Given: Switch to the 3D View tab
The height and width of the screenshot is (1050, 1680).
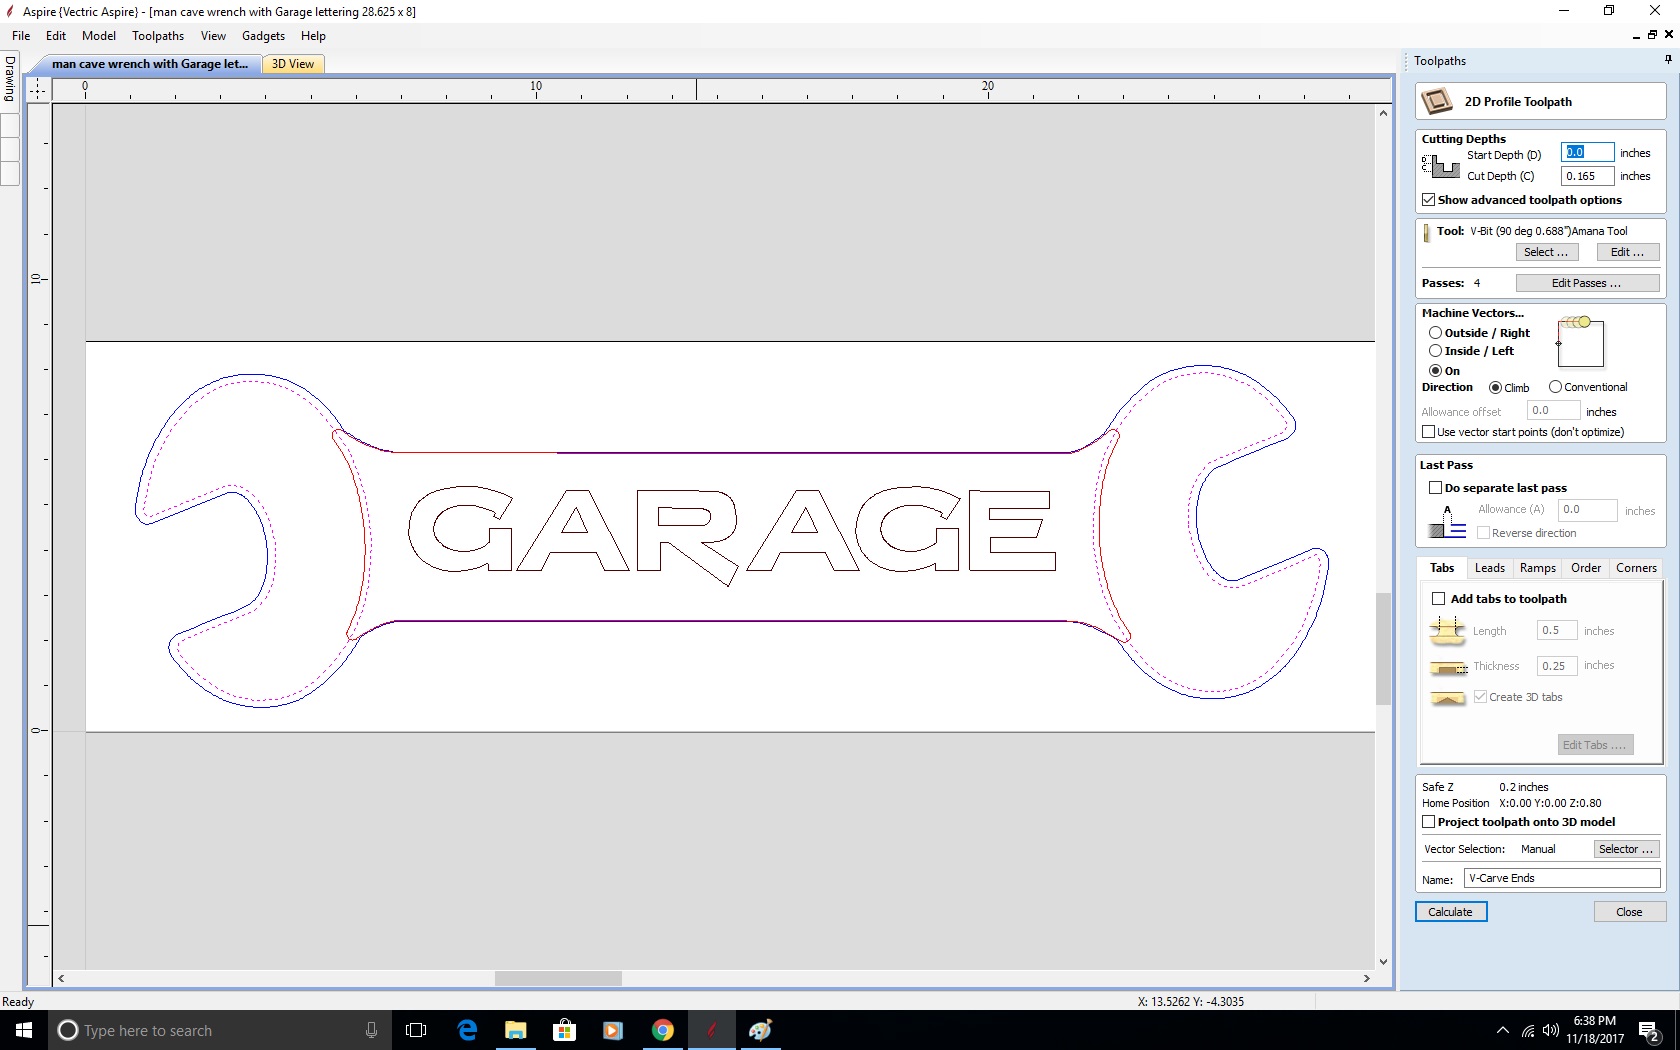Looking at the screenshot, I should (x=293, y=64).
